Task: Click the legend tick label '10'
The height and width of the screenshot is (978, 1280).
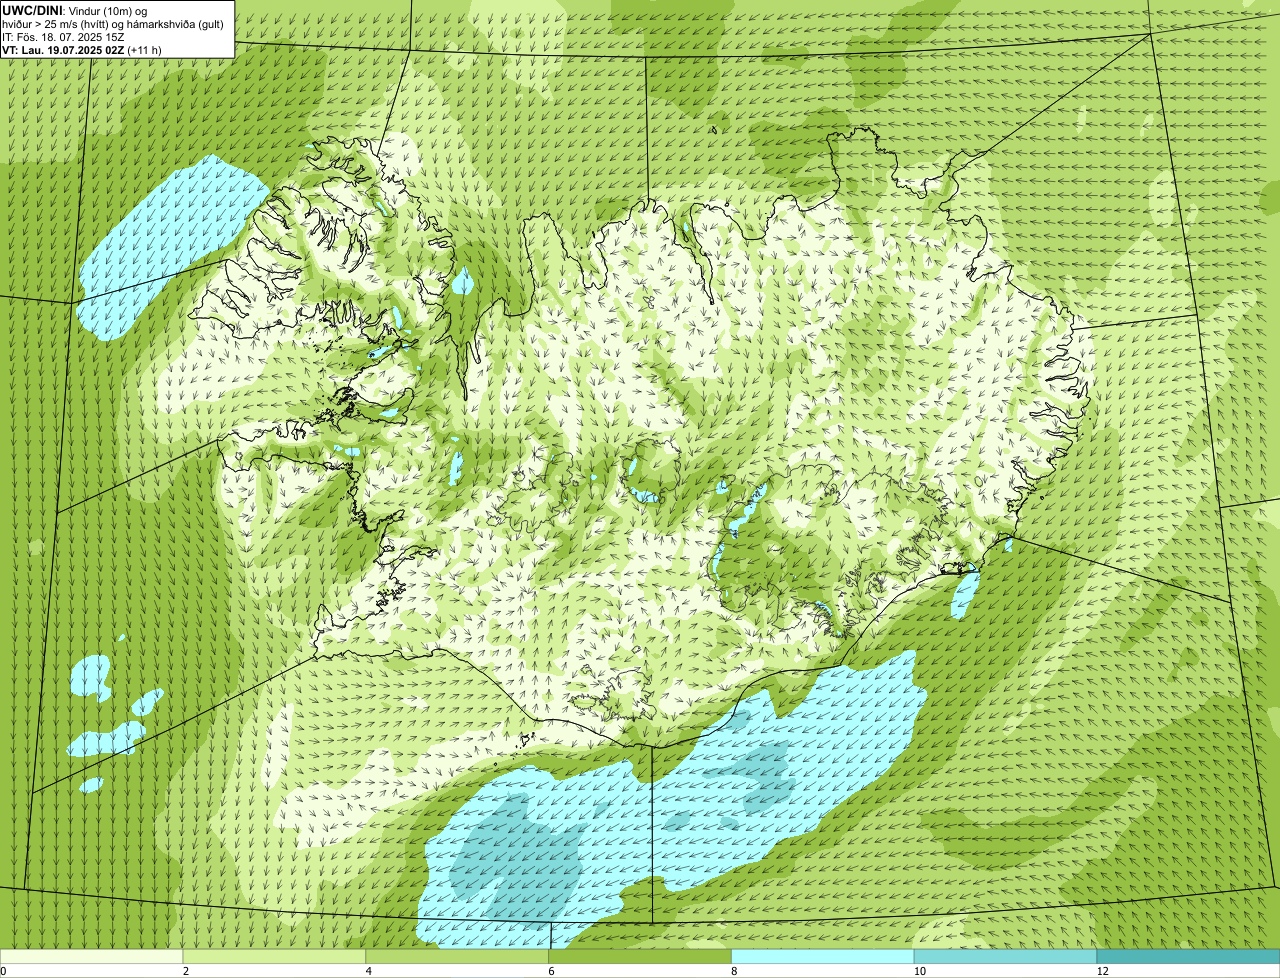Action: (919, 971)
